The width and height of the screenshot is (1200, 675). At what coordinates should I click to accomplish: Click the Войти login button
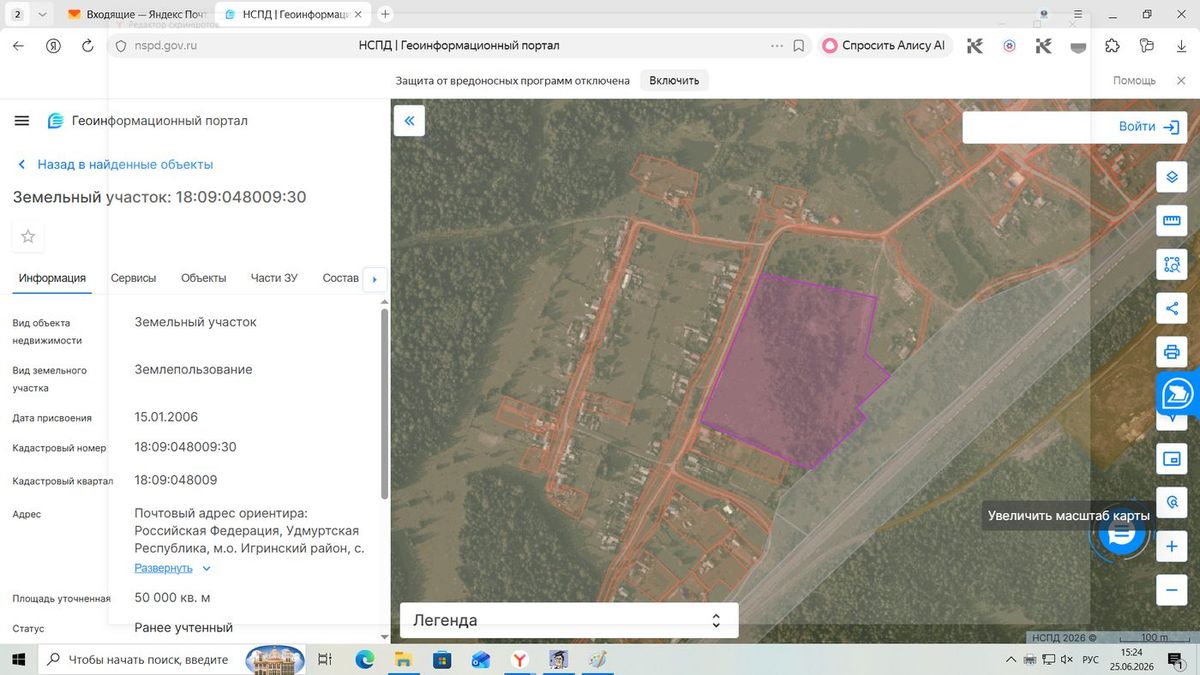click(x=1150, y=127)
